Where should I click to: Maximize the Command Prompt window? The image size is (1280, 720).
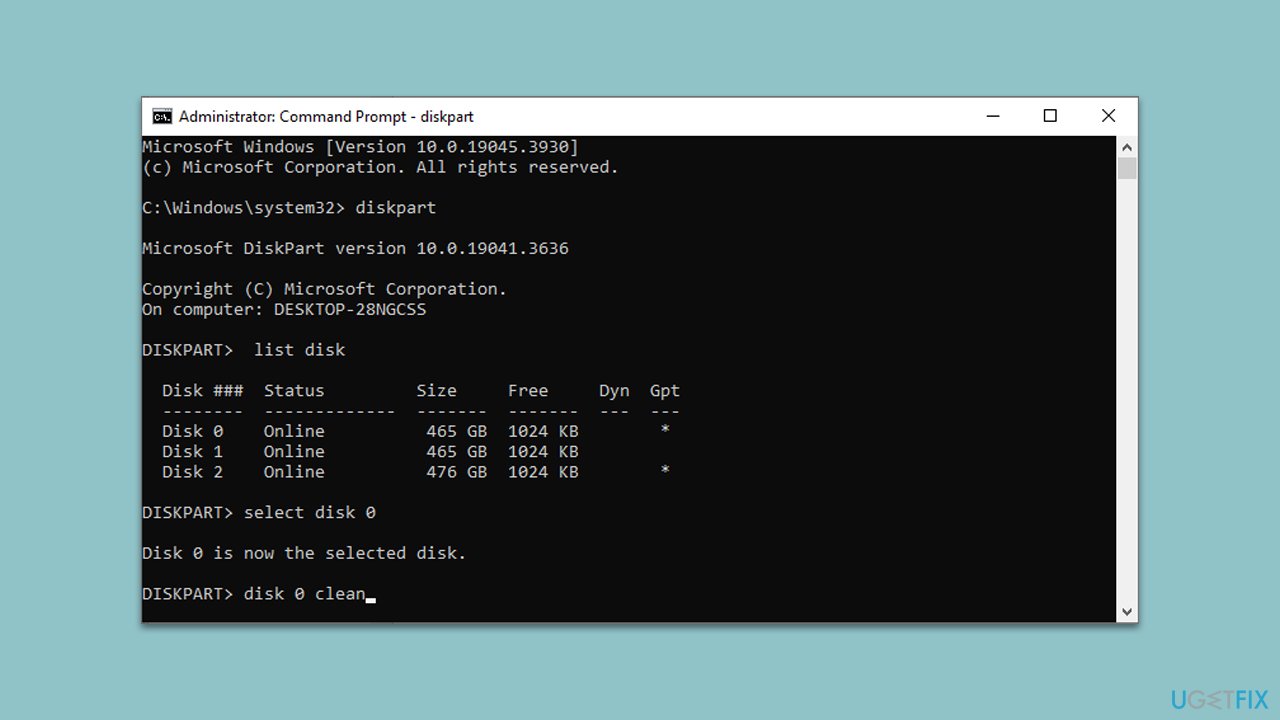1050,116
